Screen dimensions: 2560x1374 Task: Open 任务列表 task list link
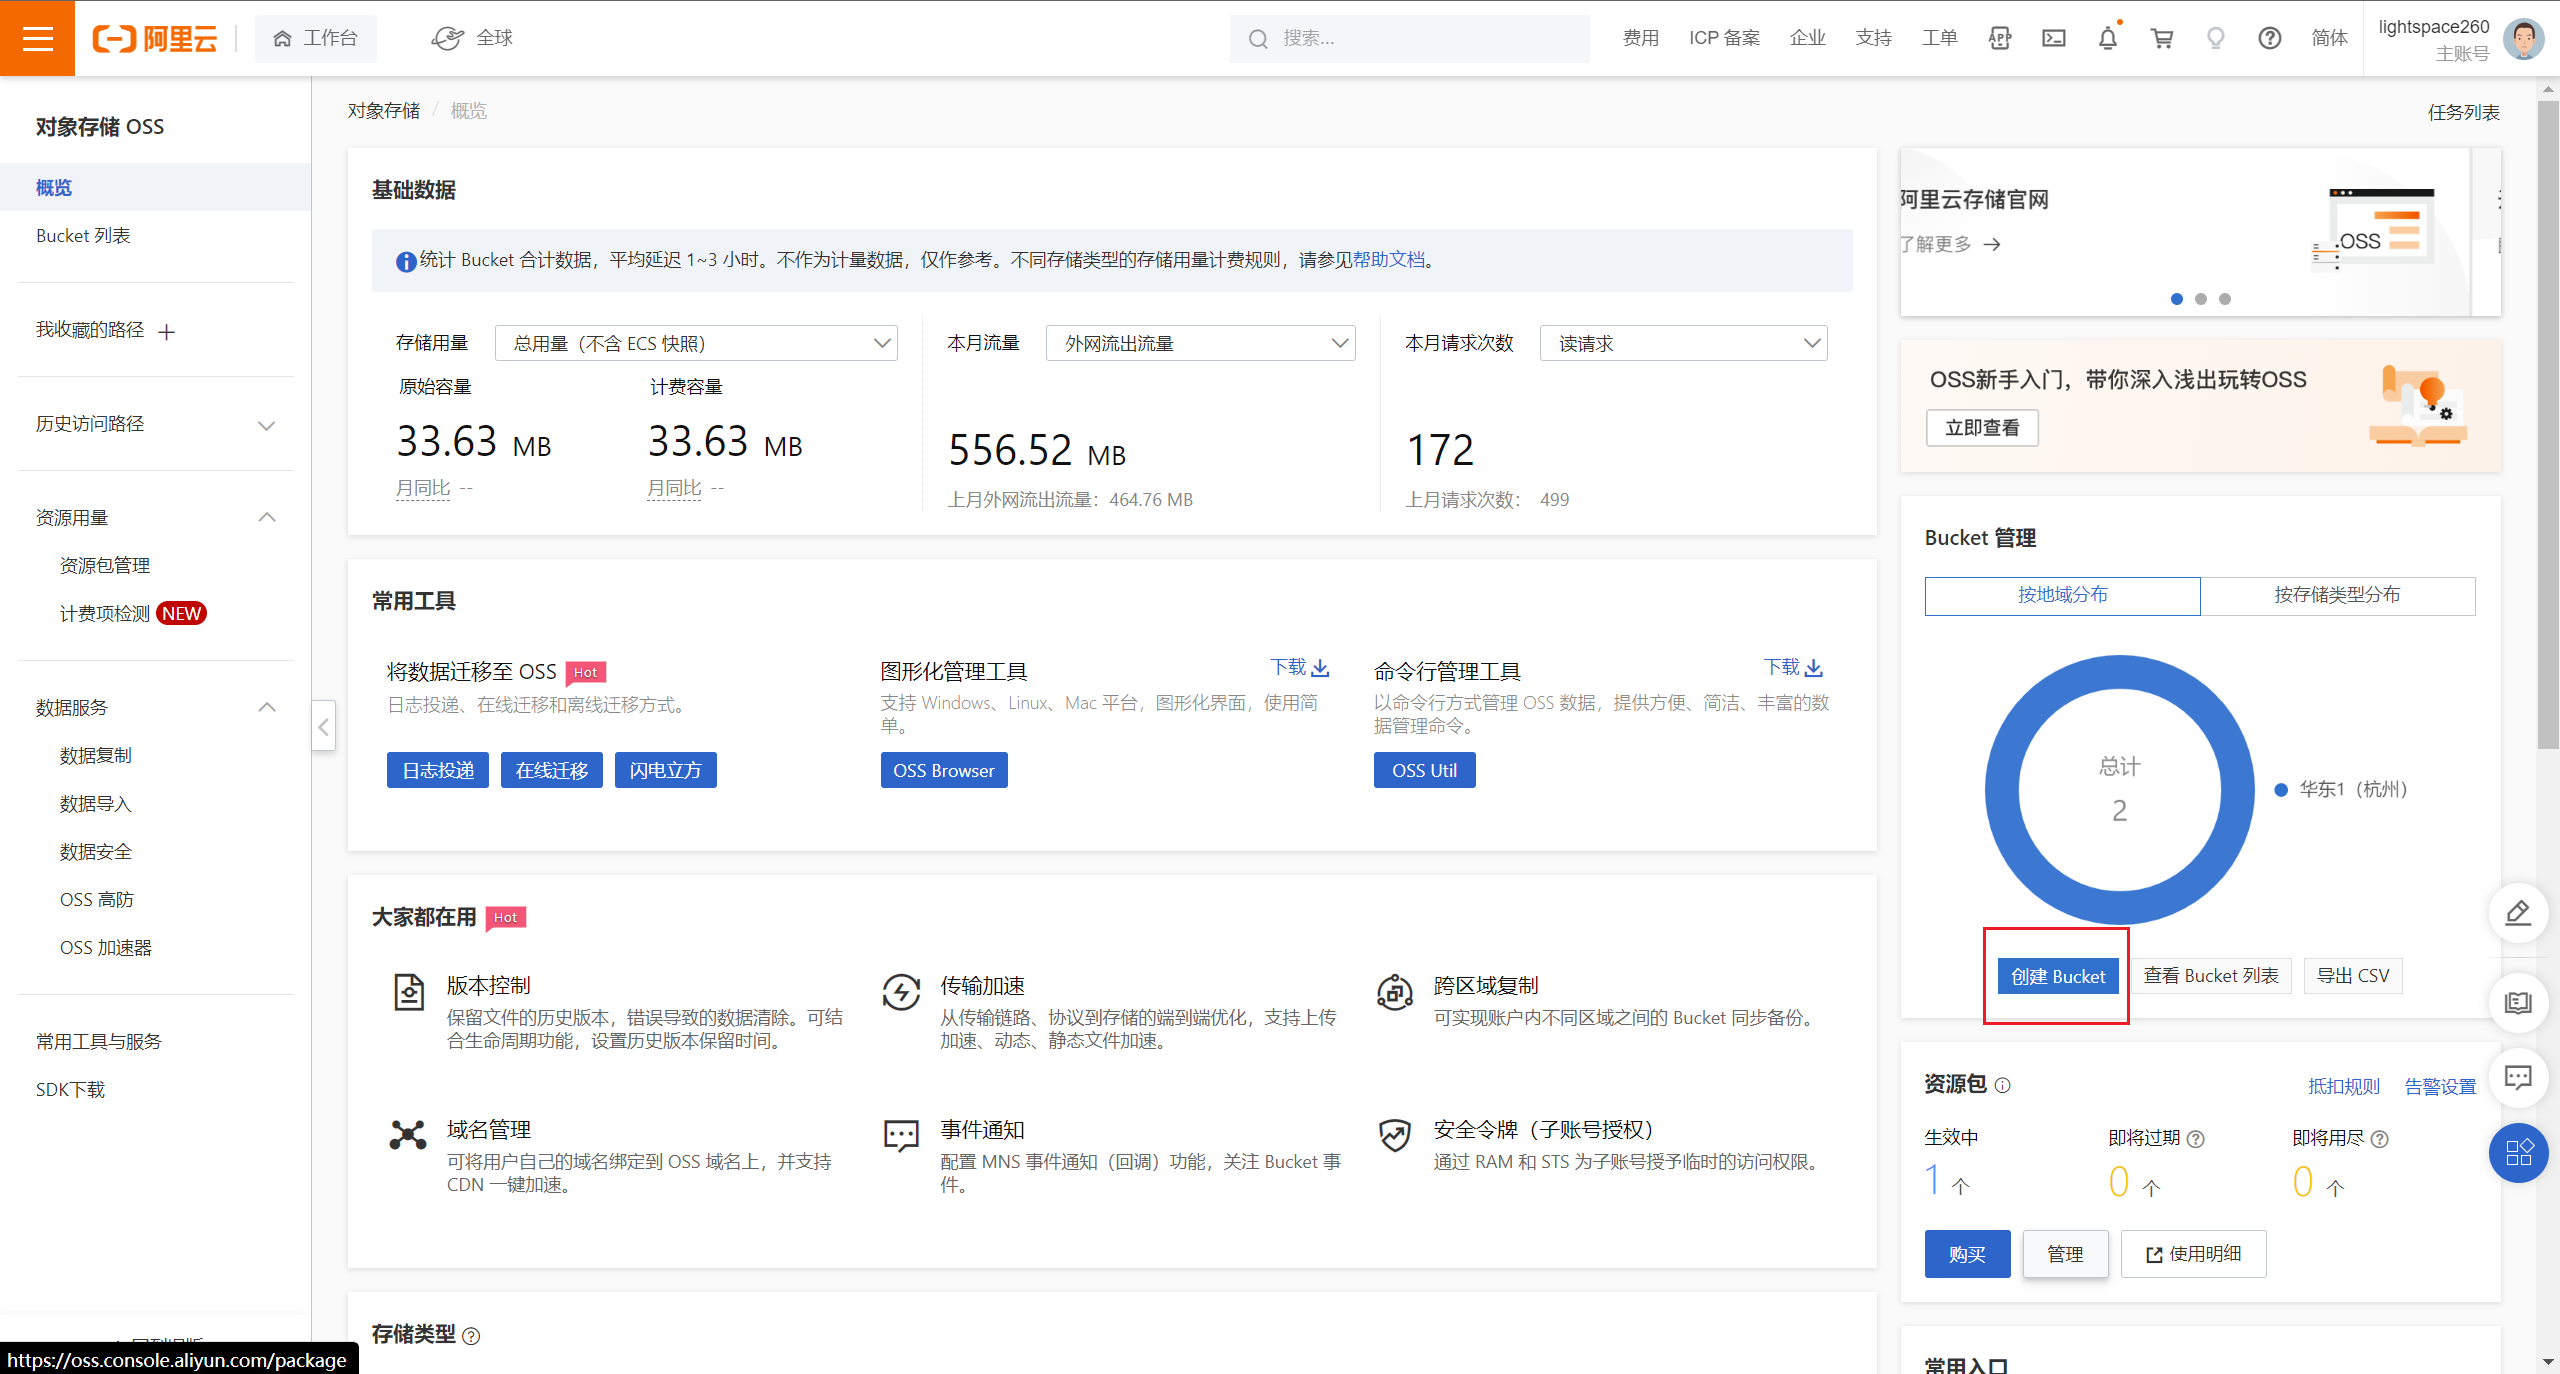[x=2463, y=112]
